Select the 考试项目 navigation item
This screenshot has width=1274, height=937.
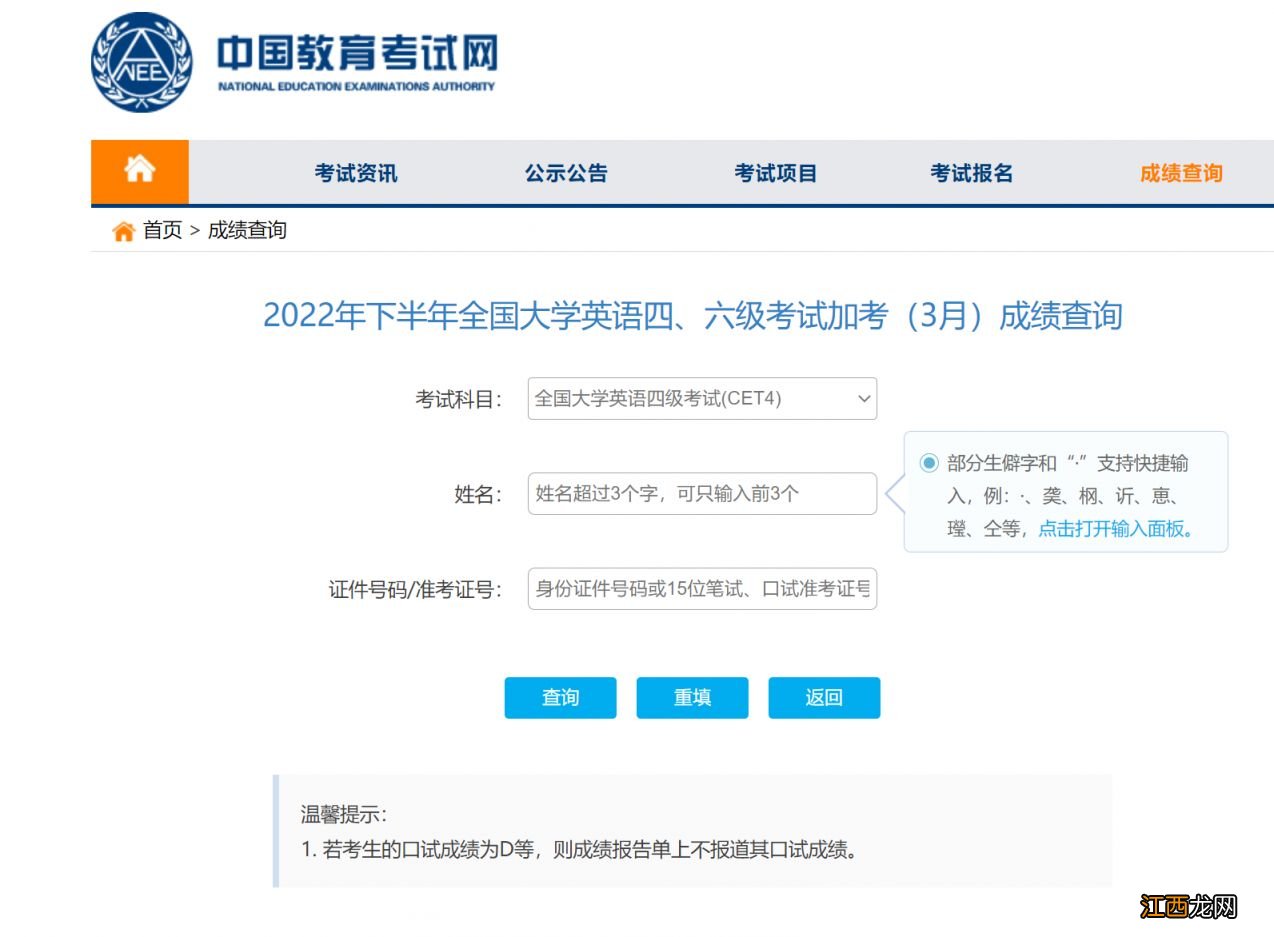776,172
